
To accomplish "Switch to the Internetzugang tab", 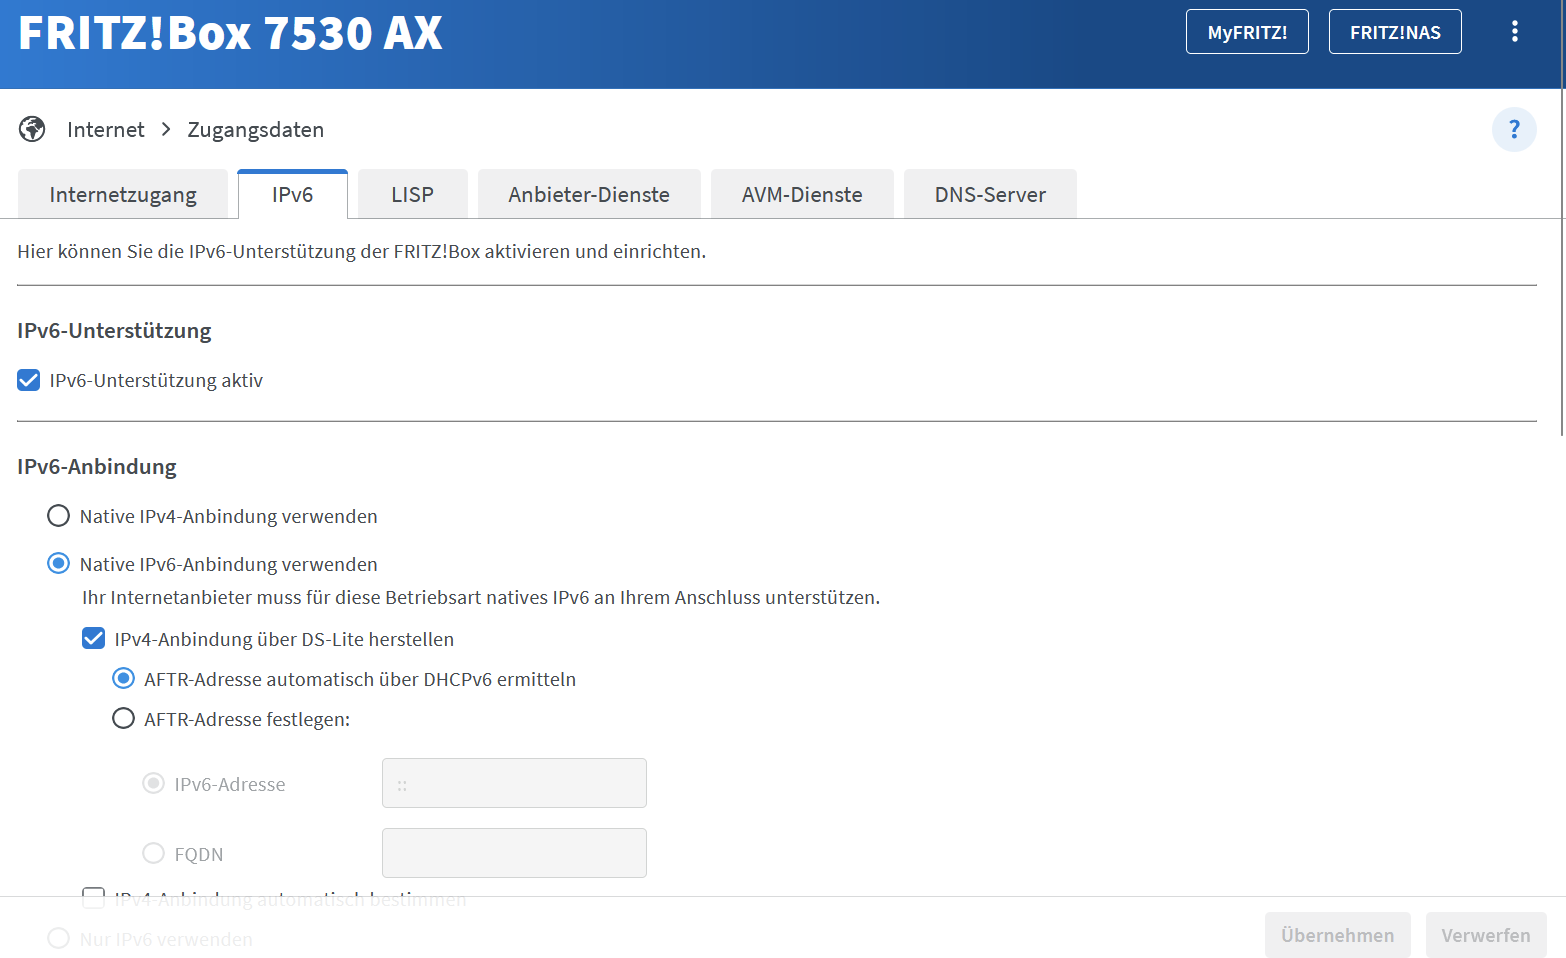I will 123,194.
